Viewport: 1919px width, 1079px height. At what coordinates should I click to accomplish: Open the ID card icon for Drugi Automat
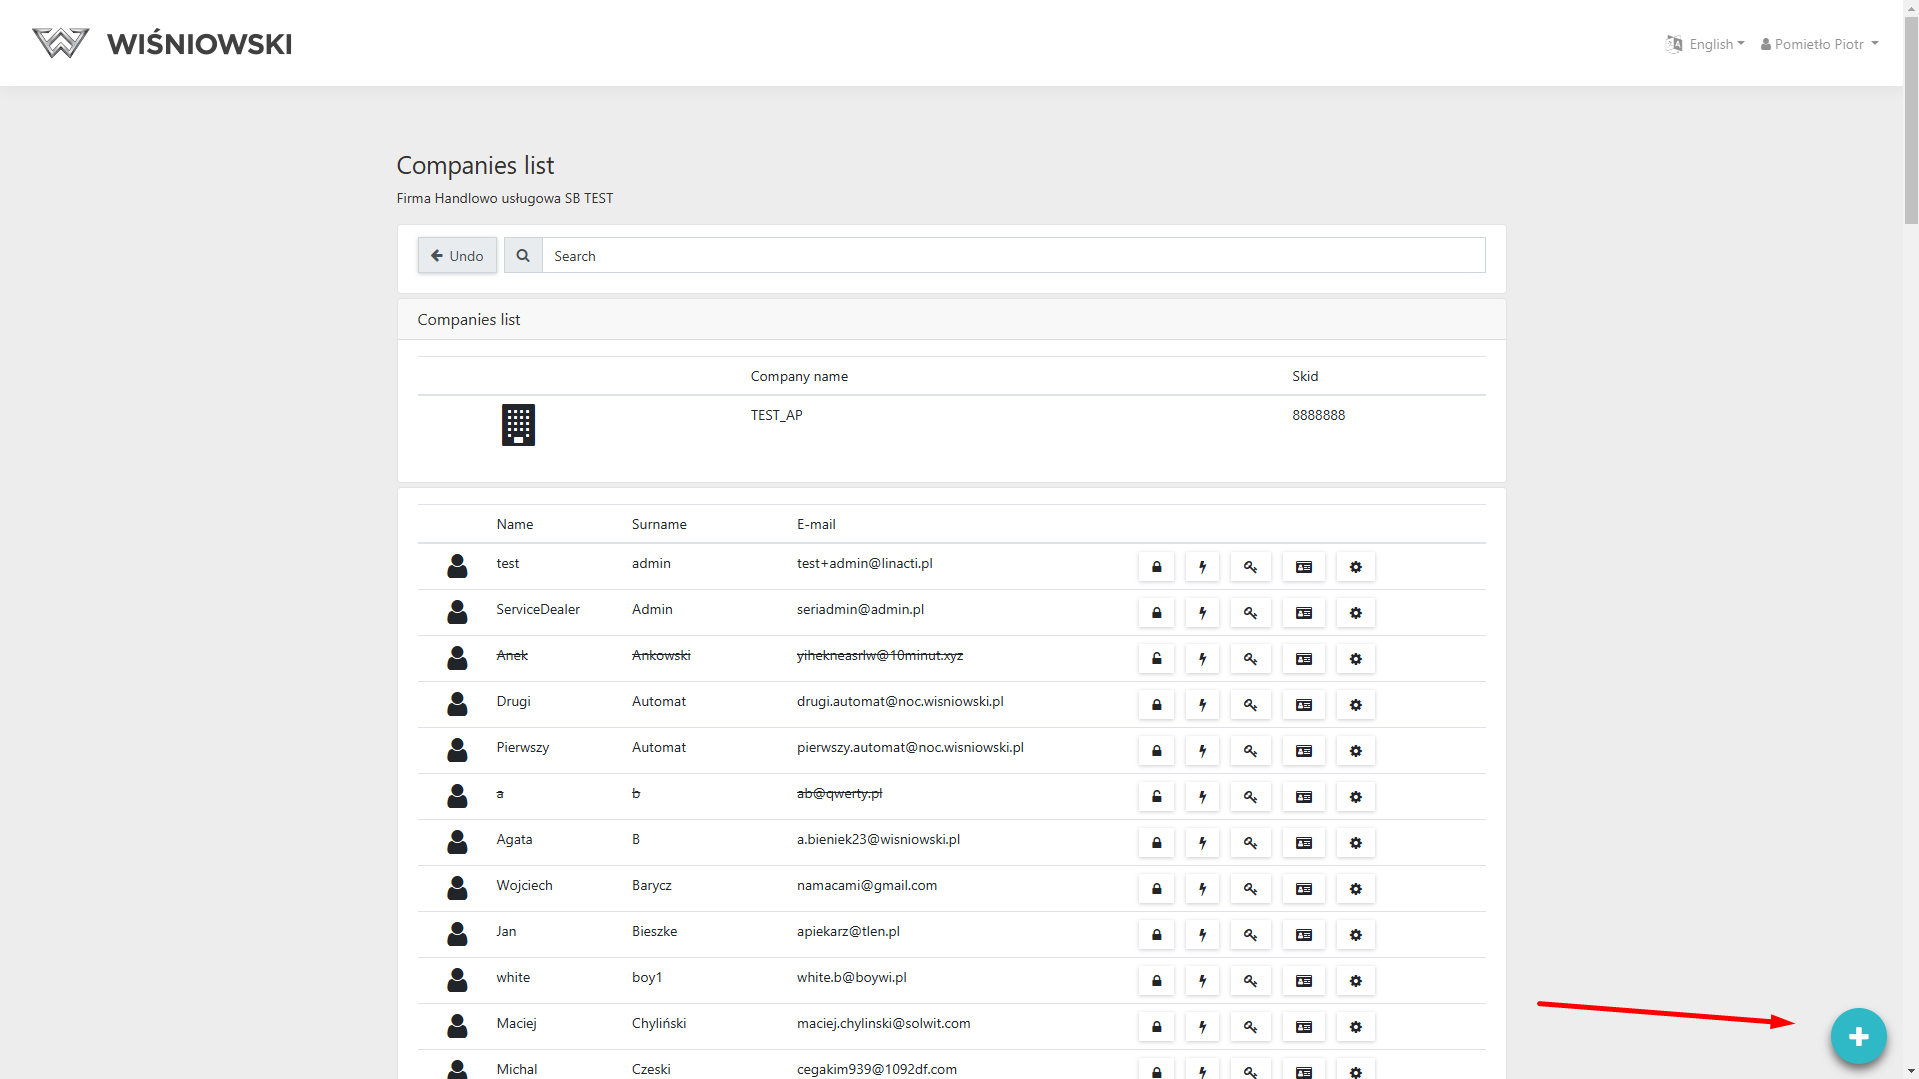[1304, 705]
